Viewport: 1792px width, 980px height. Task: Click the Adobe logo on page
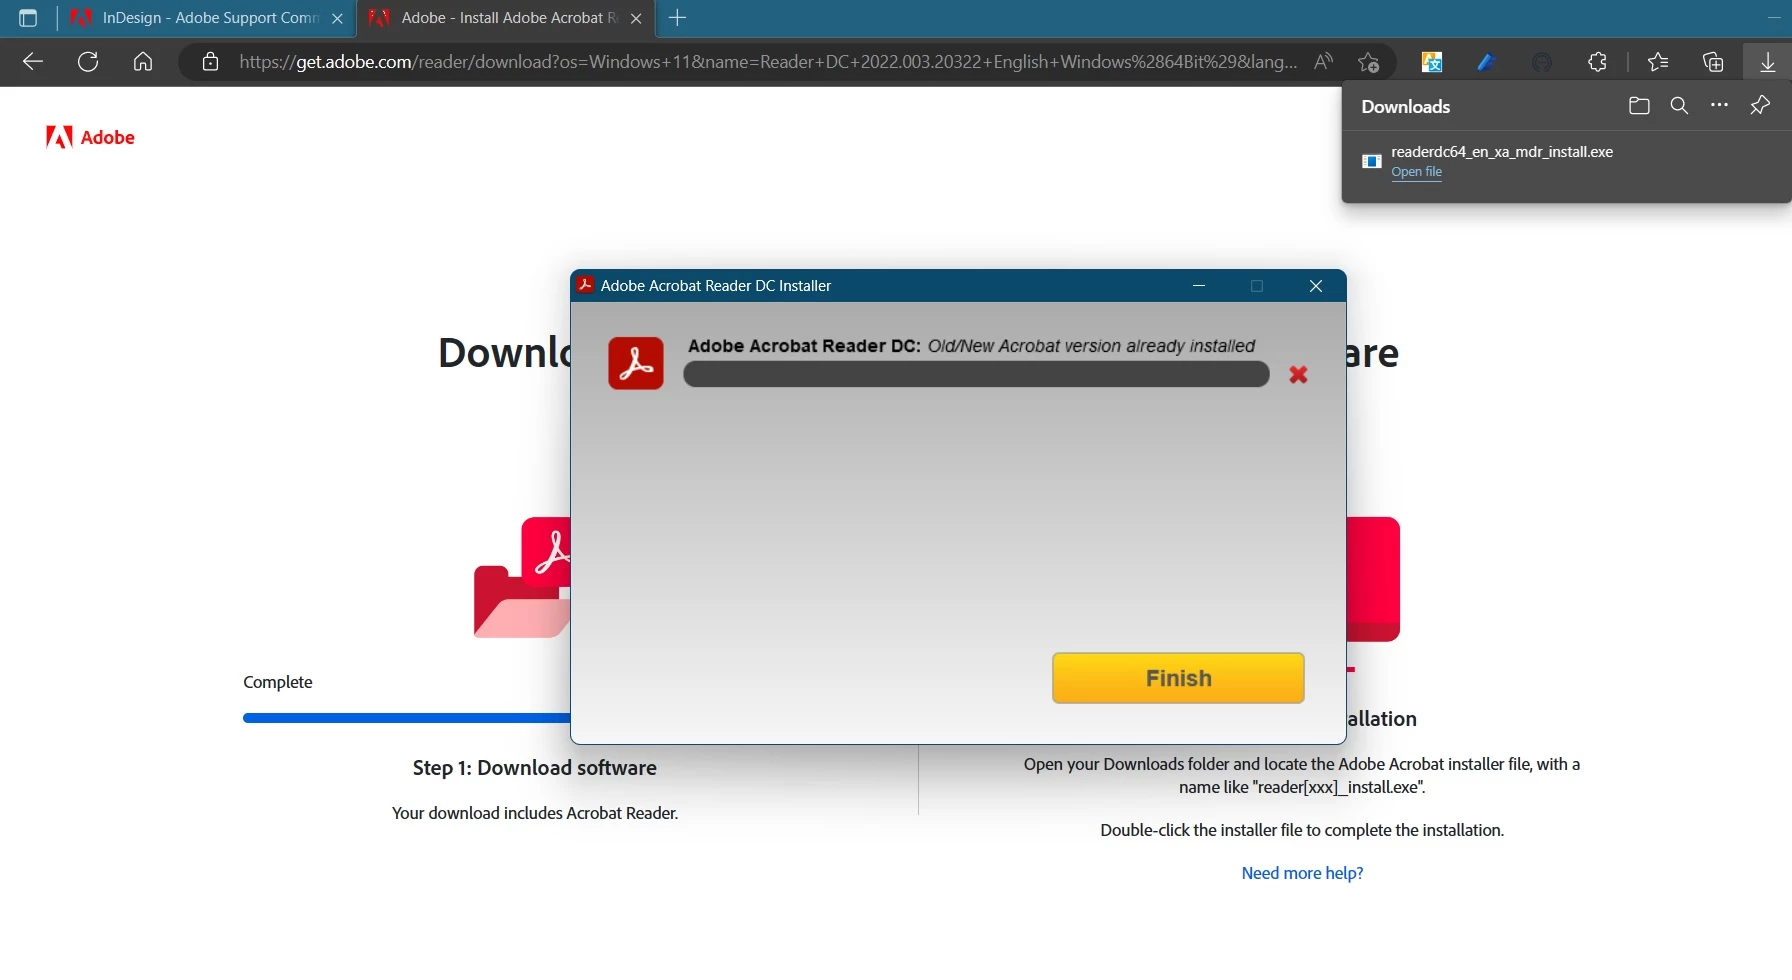point(90,137)
